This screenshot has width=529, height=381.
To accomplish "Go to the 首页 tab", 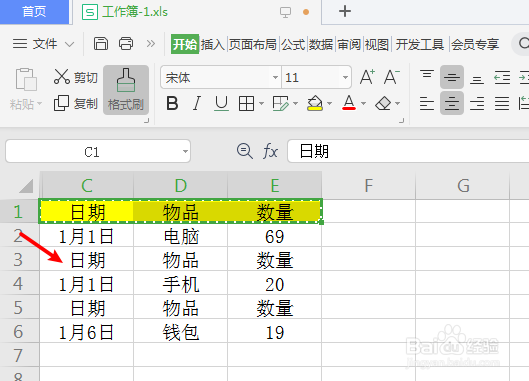I will [34, 12].
